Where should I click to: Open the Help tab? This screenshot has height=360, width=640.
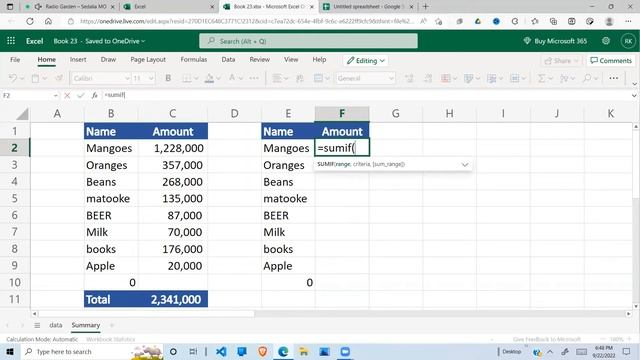point(319,60)
